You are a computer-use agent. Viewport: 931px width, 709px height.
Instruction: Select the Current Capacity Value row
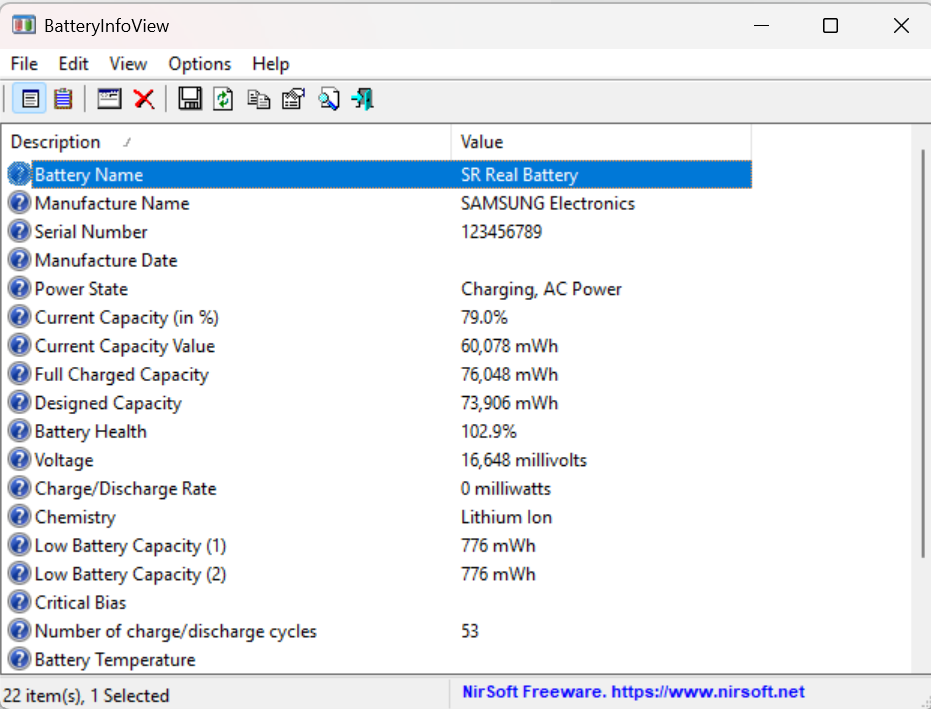click(380, 346)
